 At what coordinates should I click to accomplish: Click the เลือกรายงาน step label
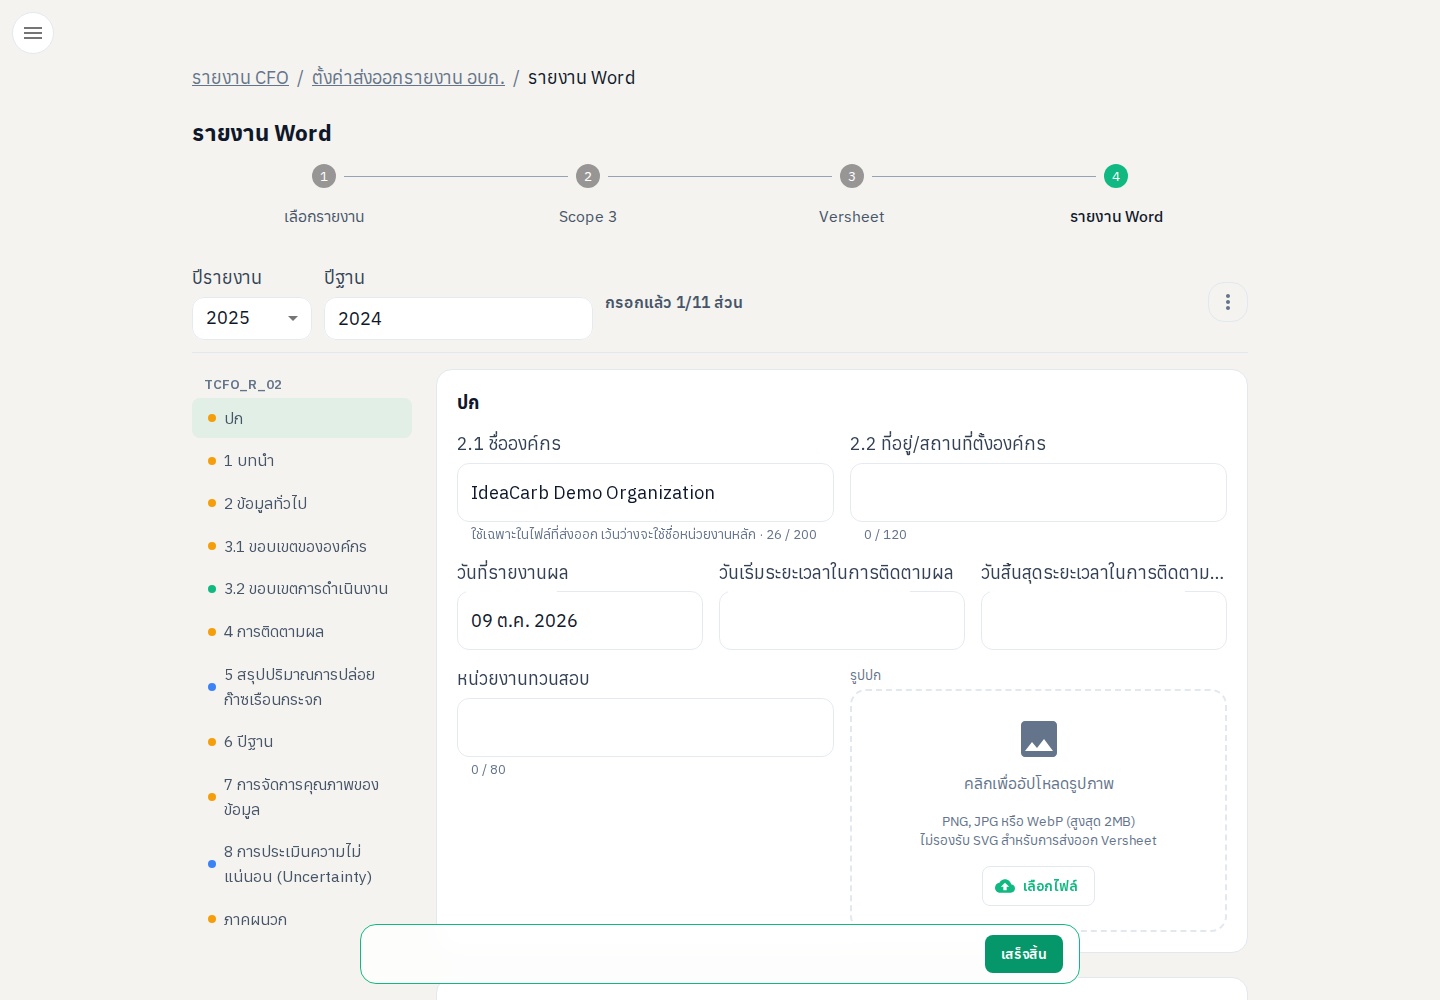[324, 217]
